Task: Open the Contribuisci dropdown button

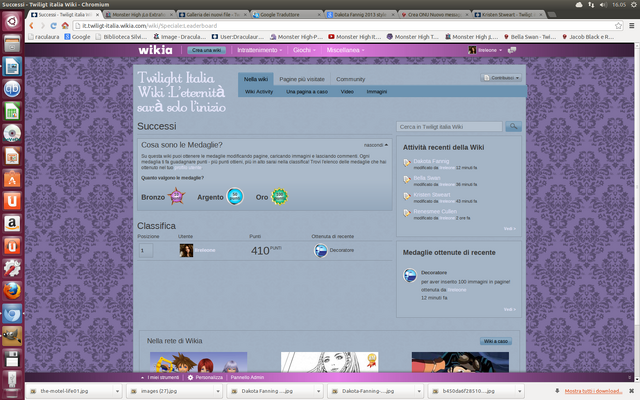Action: (501, 78)
